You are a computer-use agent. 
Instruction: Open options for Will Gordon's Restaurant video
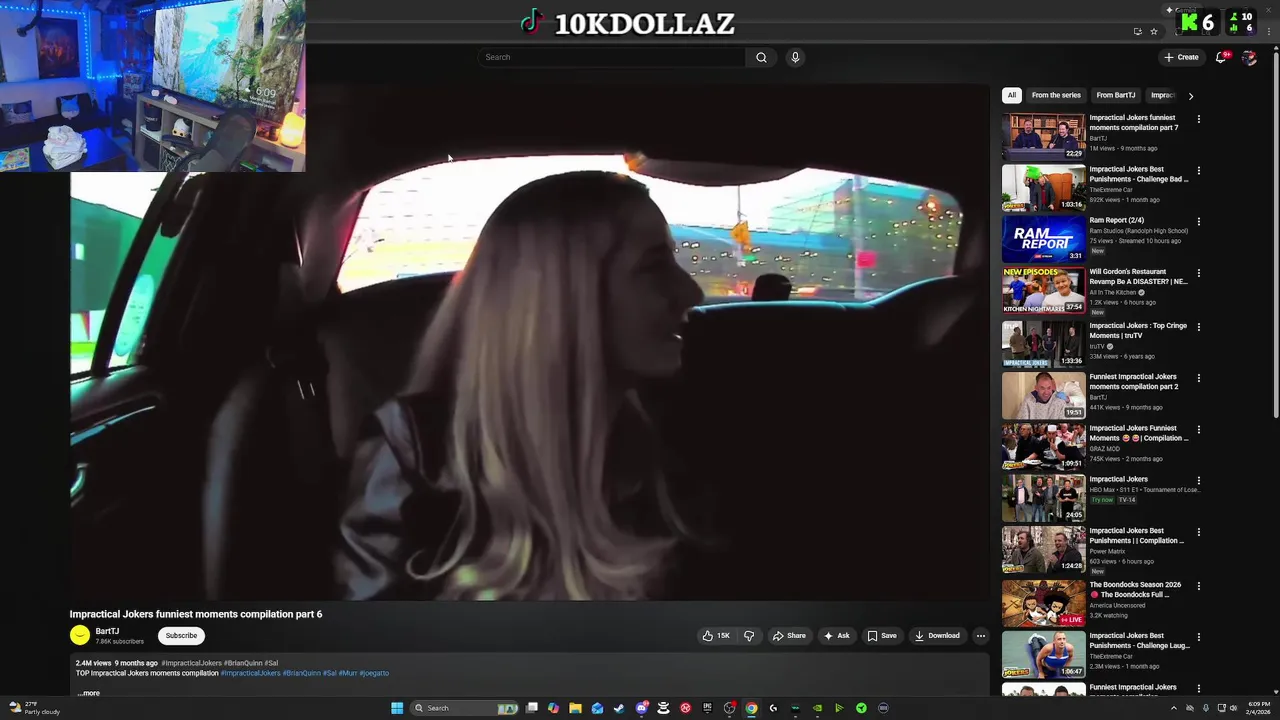pos(1198,273)
